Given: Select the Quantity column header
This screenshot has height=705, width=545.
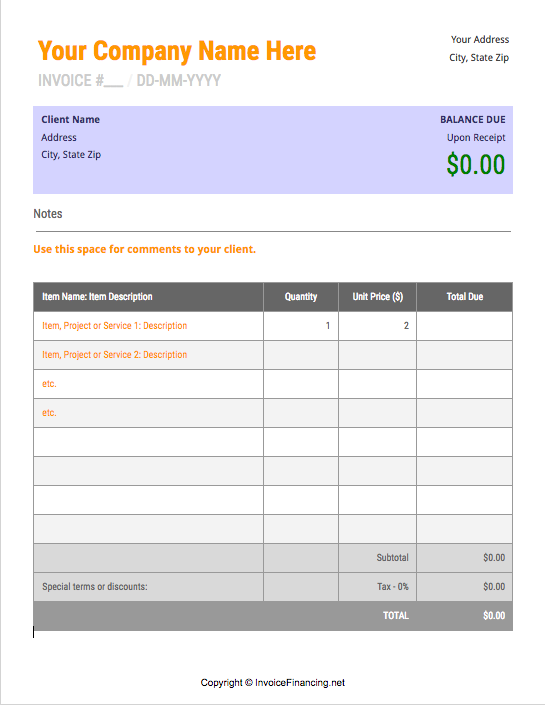Looking at the screenshot, I should [301, 297].
